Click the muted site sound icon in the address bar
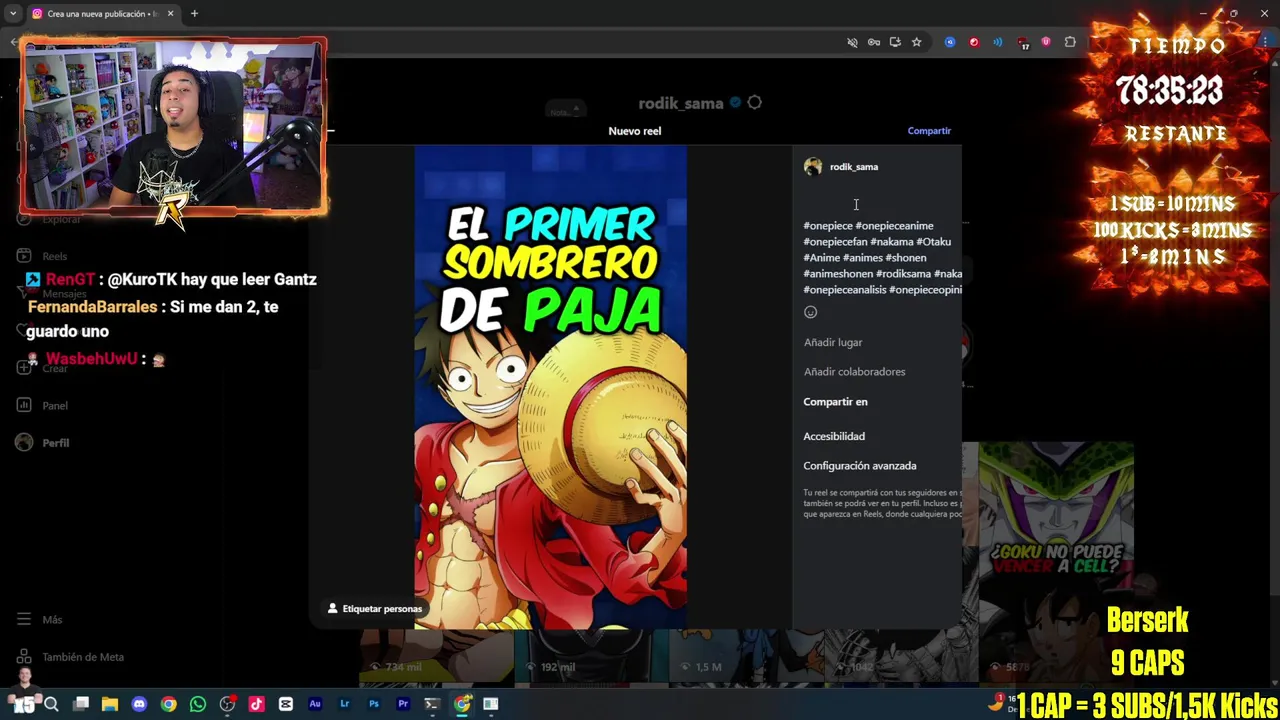1280x720 pixels. [852, 42]
